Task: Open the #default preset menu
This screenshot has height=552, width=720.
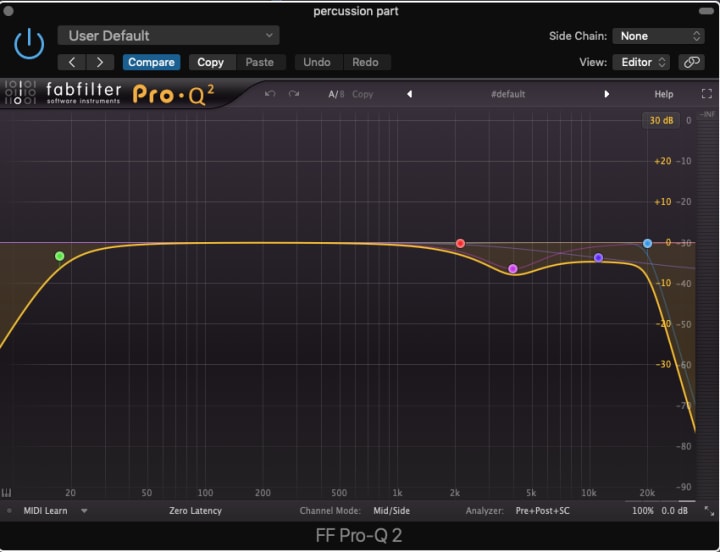Action: pyautogui.click(x=508, y=94)
